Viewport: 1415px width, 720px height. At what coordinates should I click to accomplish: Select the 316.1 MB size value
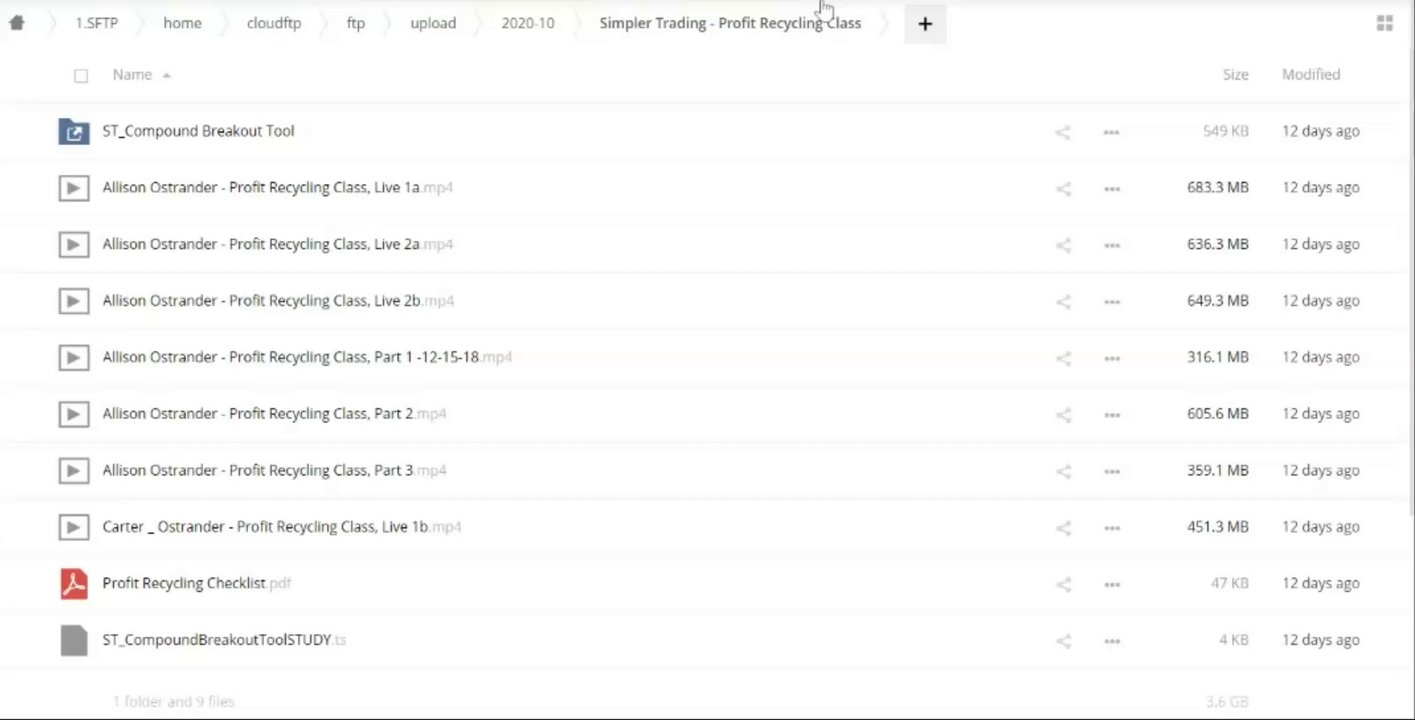(x=1218, y=357)
